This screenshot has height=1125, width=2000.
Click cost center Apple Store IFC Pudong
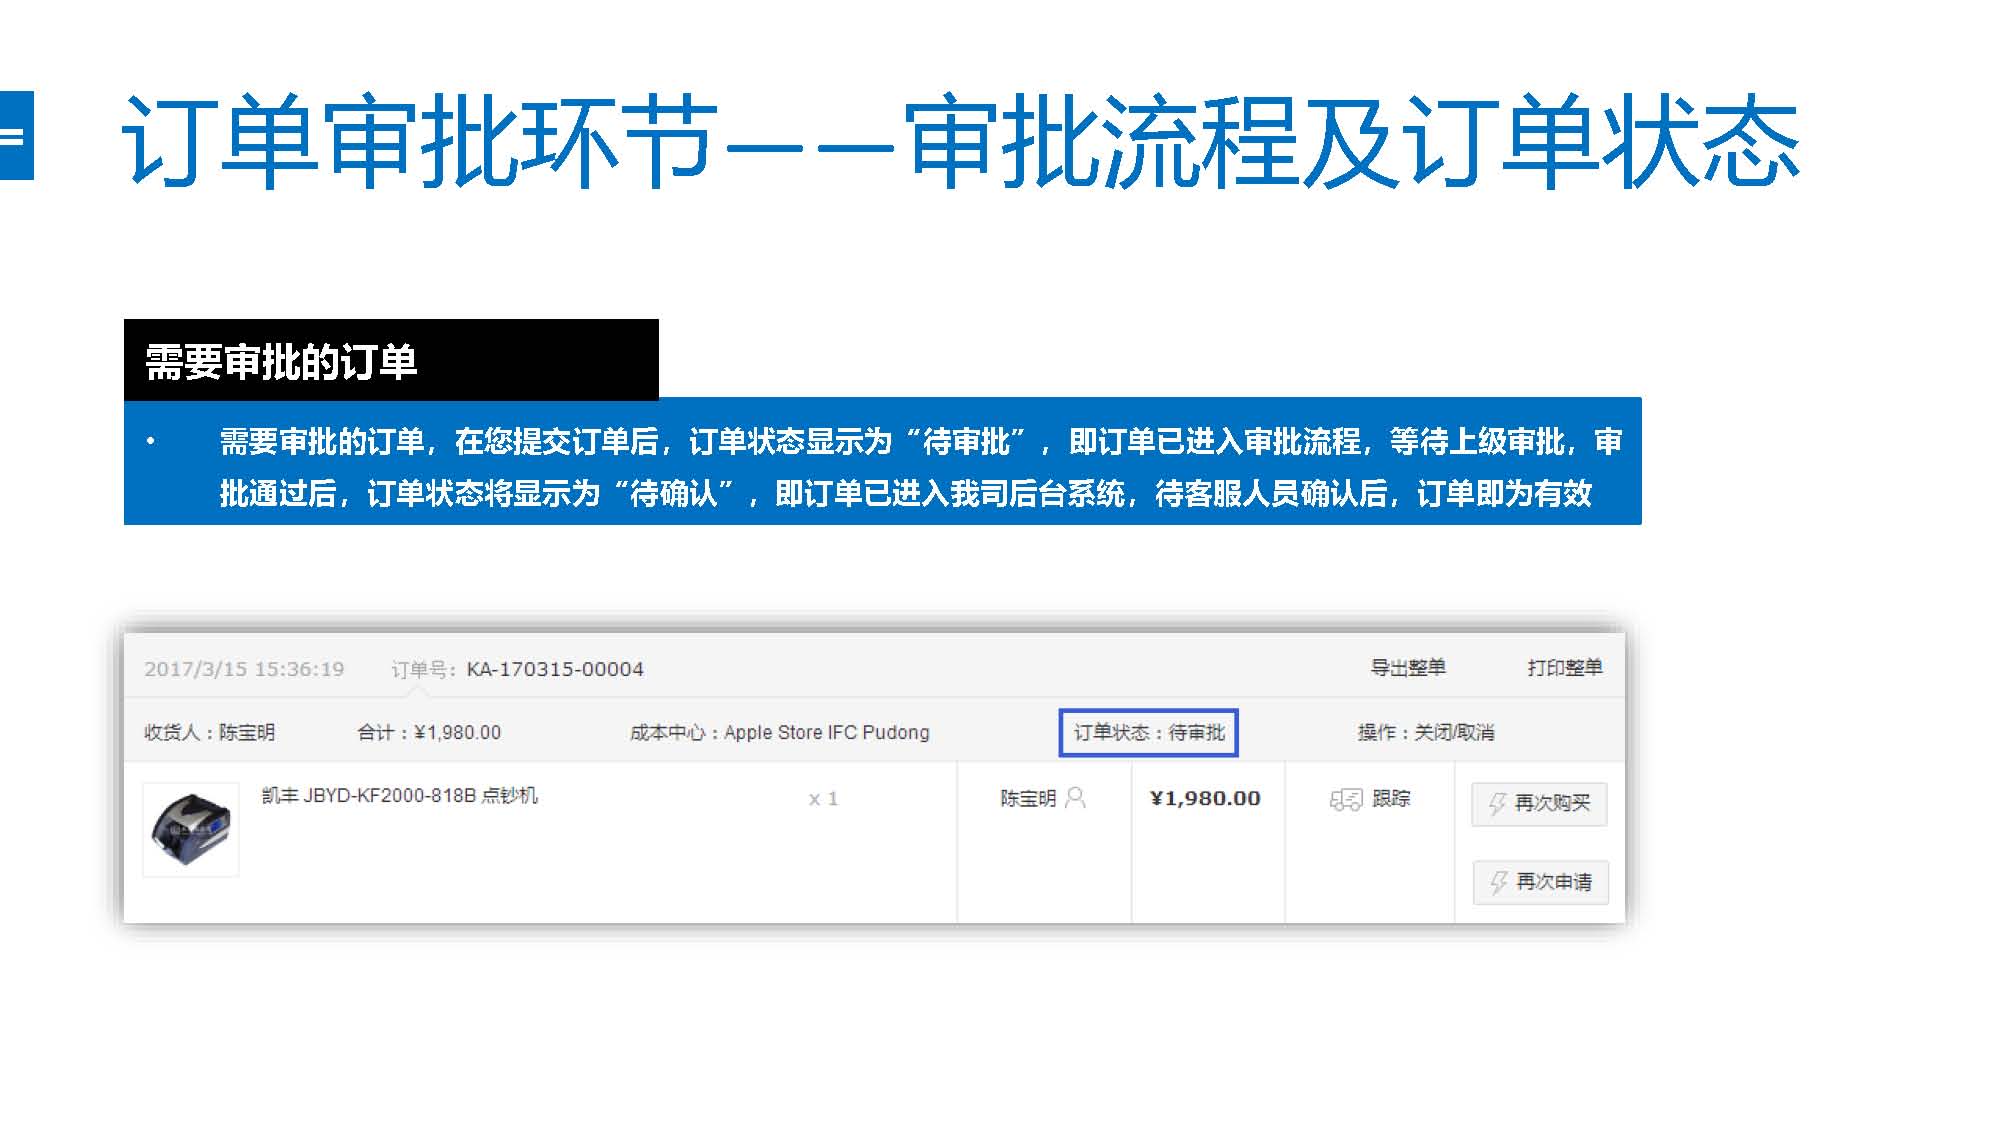(827, 732)
